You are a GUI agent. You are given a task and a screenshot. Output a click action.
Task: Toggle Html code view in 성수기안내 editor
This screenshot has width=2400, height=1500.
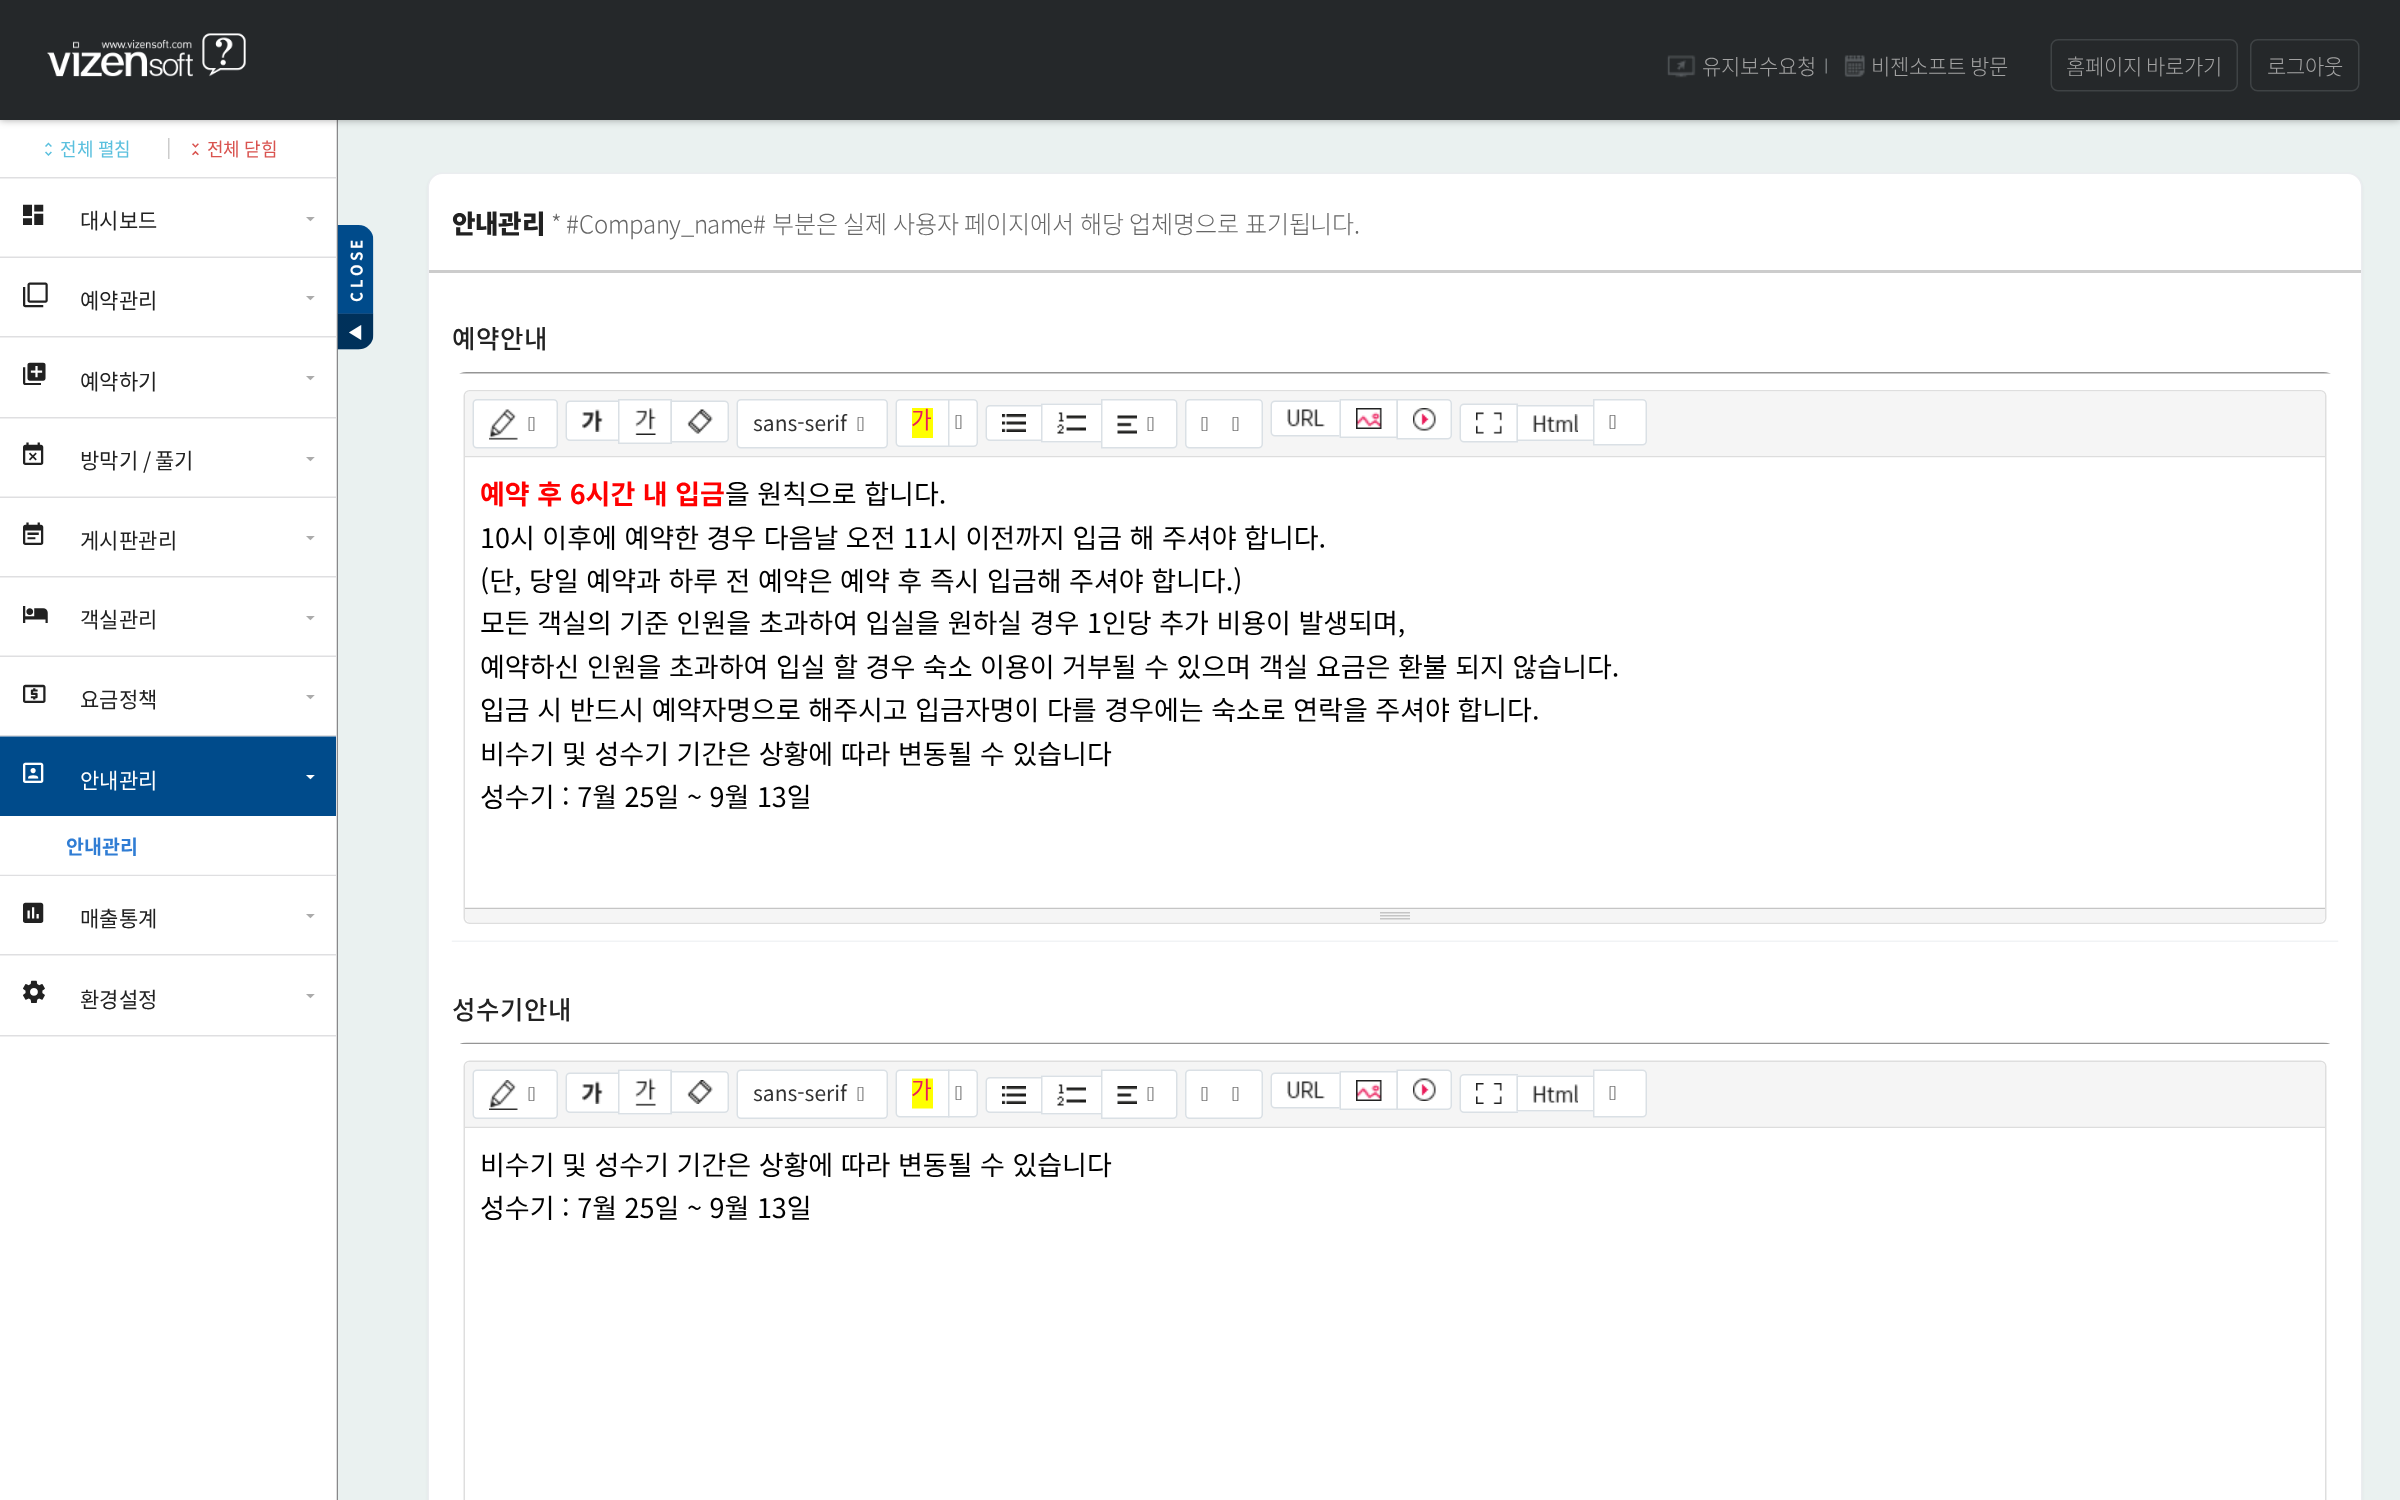[1555, 1094]
